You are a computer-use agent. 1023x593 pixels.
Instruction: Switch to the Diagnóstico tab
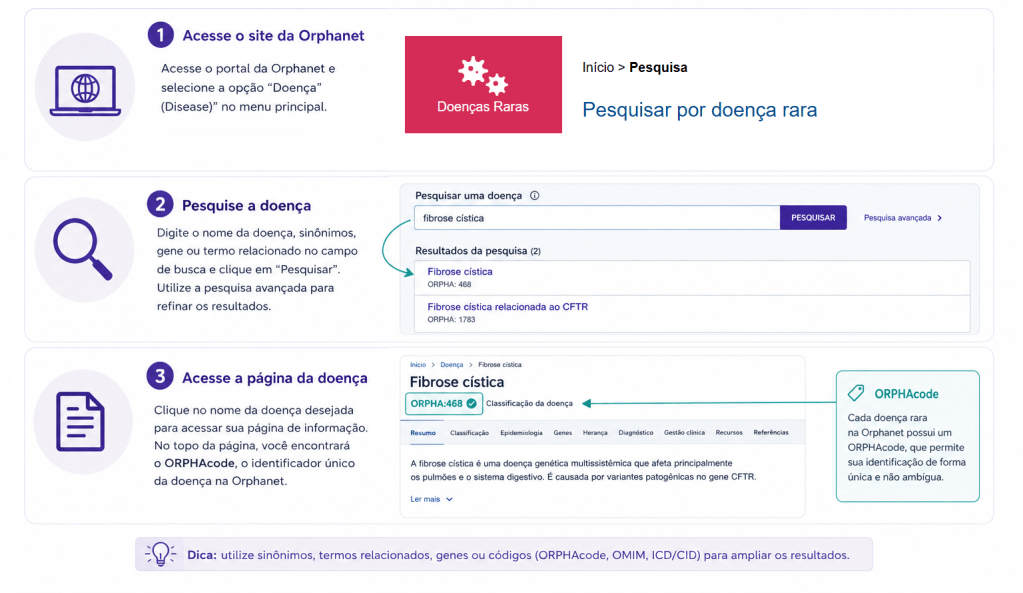tap(635, 433)
